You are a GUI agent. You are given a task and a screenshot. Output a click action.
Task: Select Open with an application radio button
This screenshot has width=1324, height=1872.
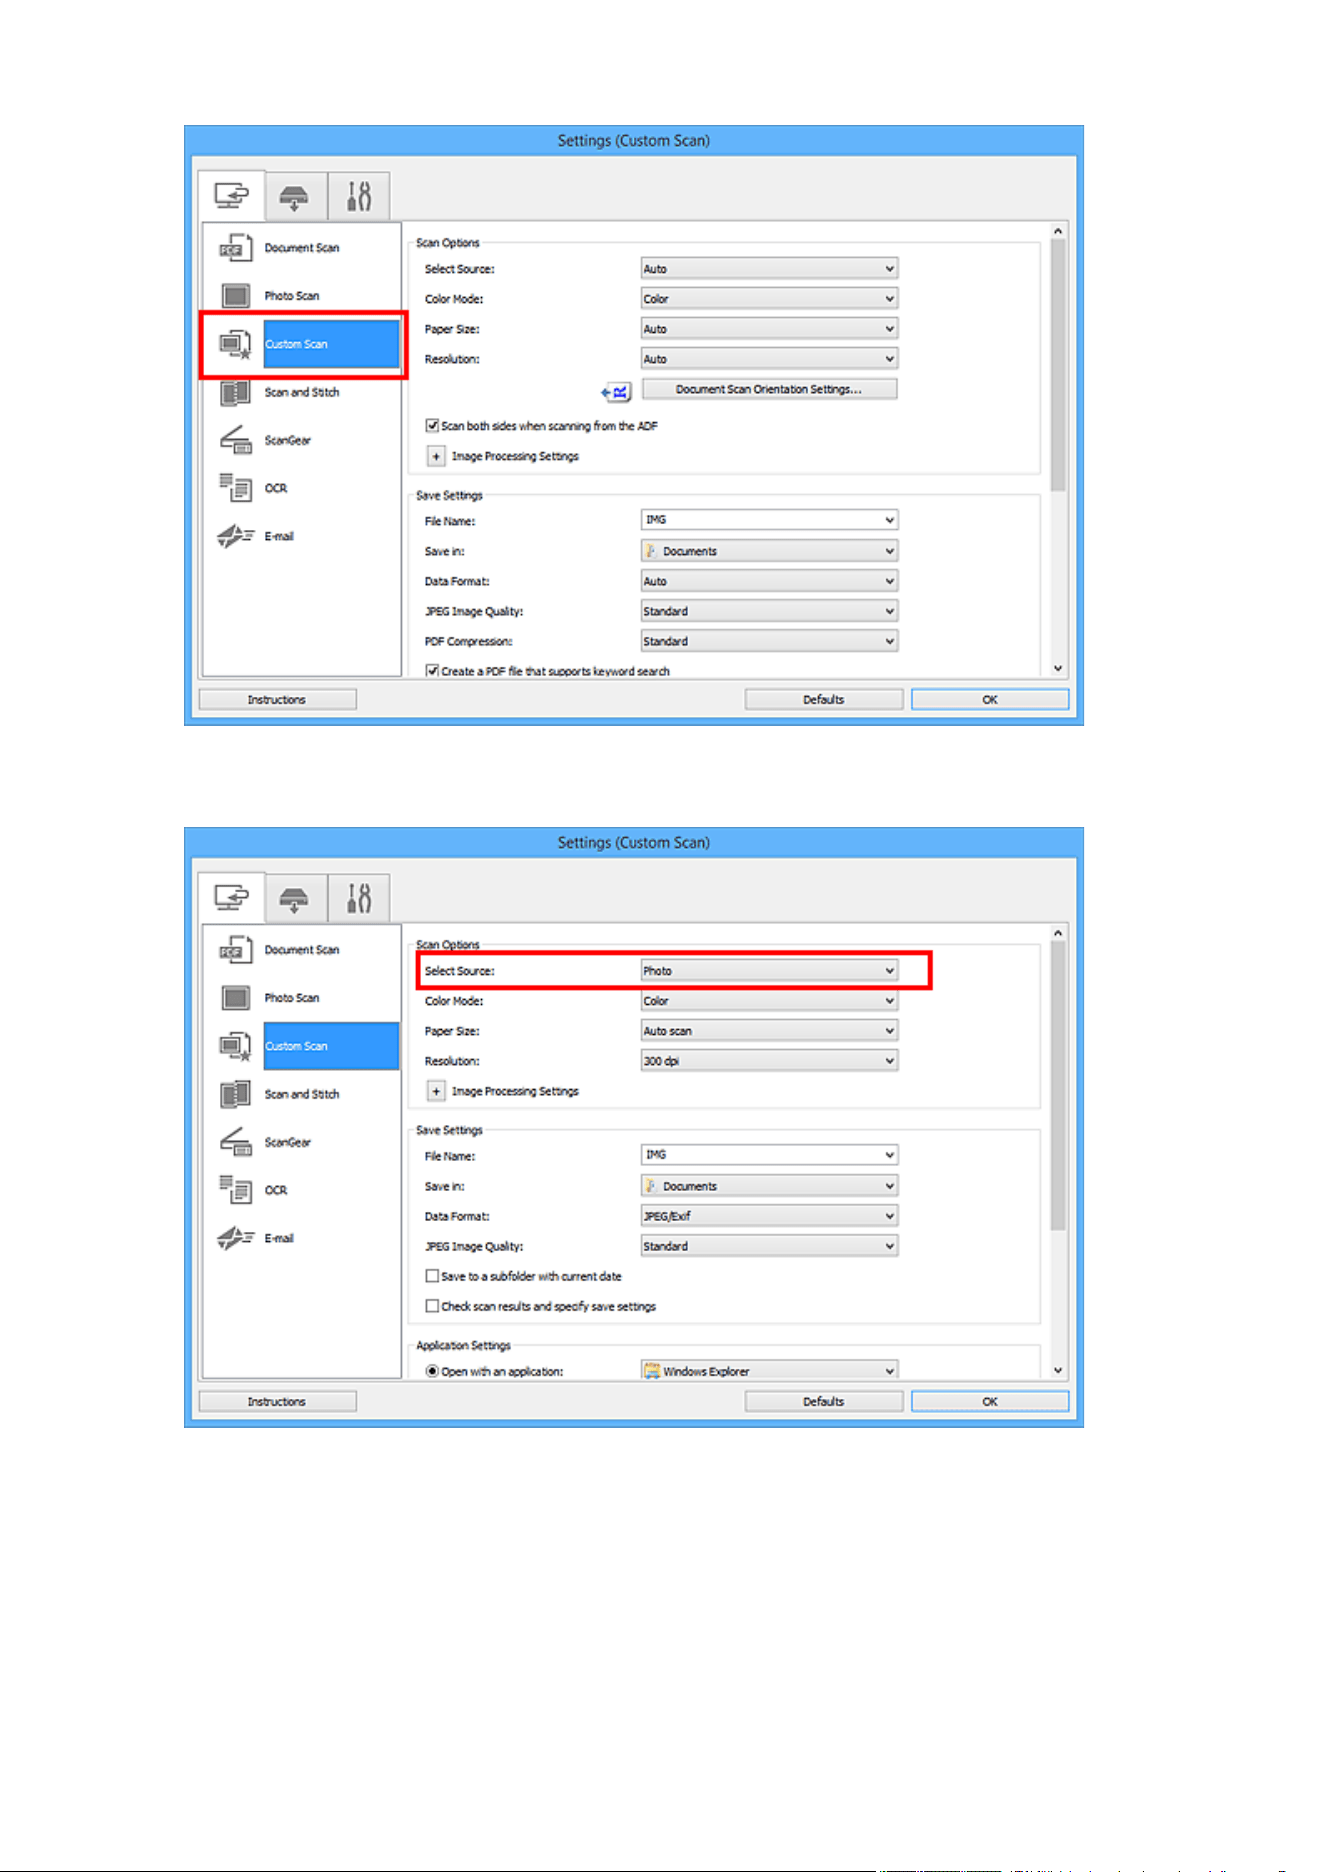(432, 1371)
